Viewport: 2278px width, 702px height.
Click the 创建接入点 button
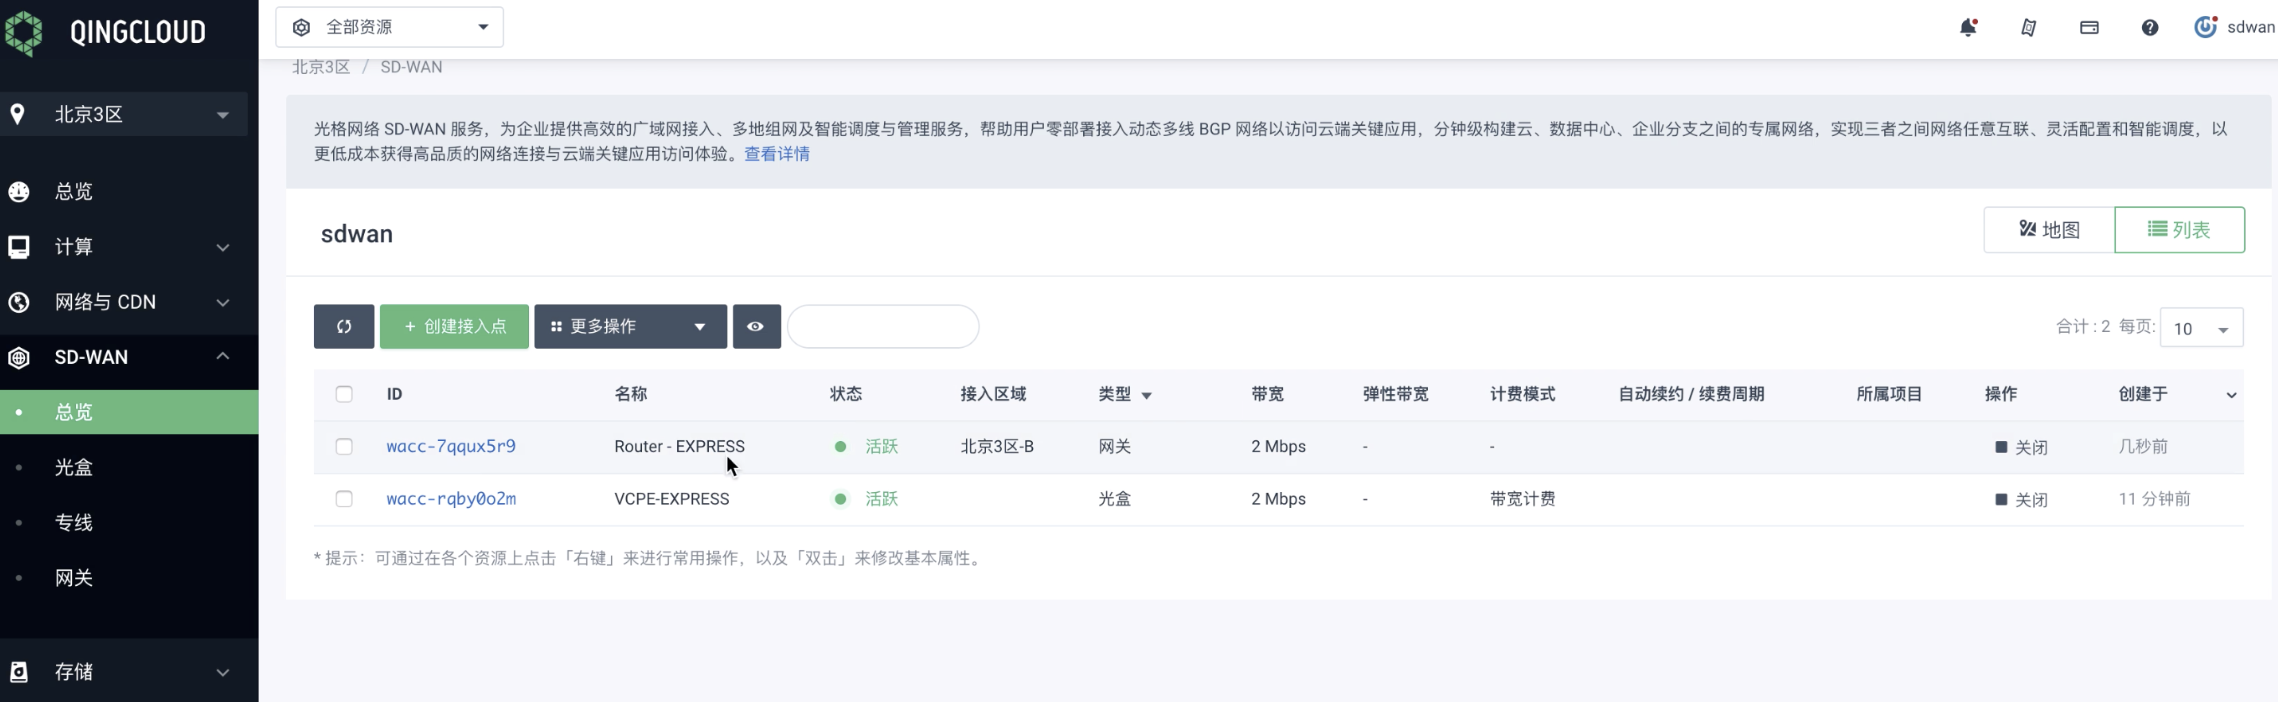pos(454,327)
